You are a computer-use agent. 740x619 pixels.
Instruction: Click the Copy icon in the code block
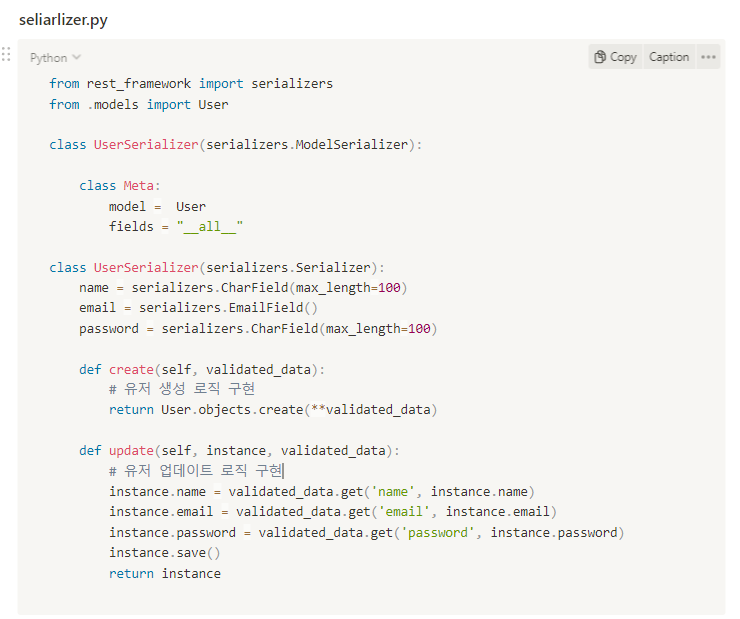click(600, 57)
